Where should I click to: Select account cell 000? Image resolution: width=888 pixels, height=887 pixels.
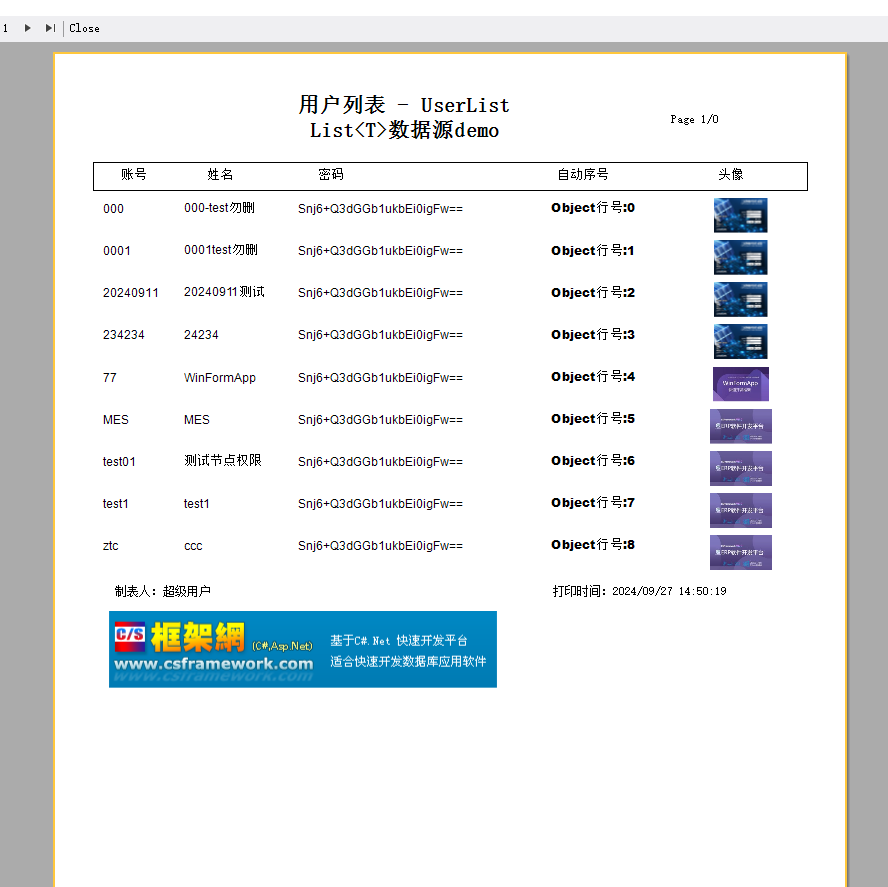click(x=113, y=208)
